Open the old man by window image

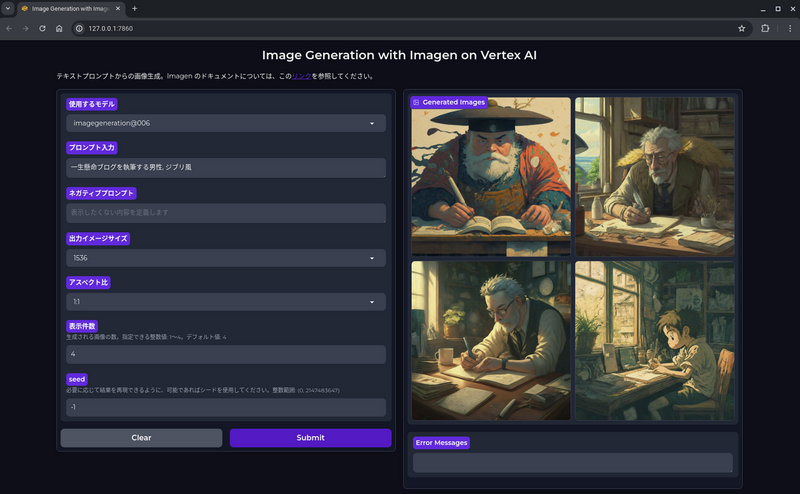(655, 177)
